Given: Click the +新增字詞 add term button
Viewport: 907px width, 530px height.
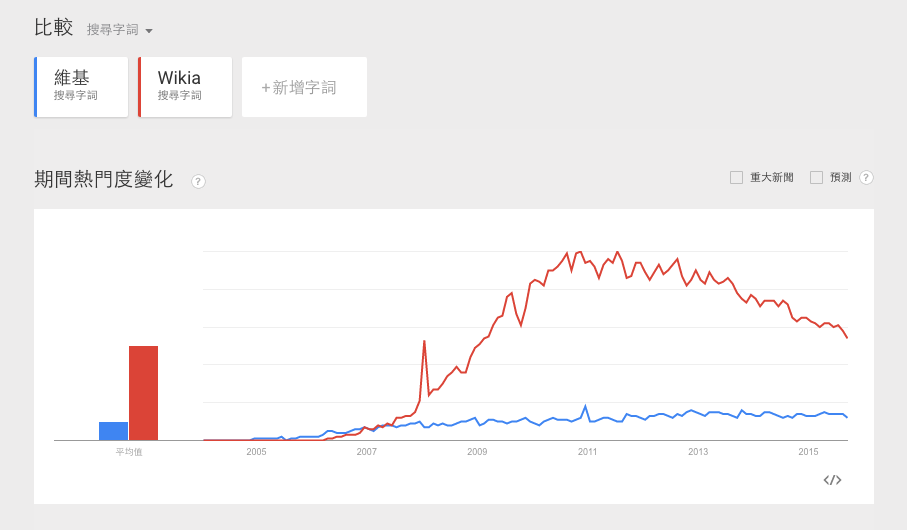Looking at the screenshot, I should (x=304, y=87).
